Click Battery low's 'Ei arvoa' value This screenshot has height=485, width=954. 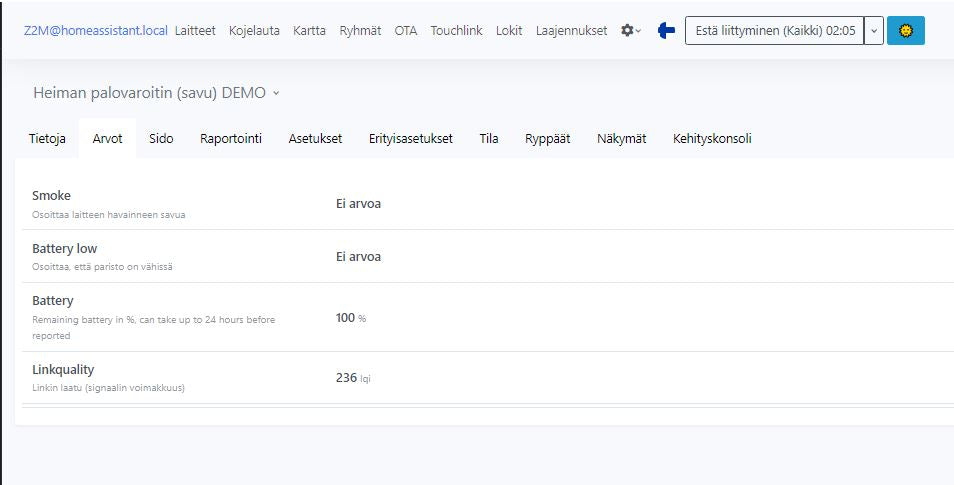pyautogui.click(x=358, y=257)
